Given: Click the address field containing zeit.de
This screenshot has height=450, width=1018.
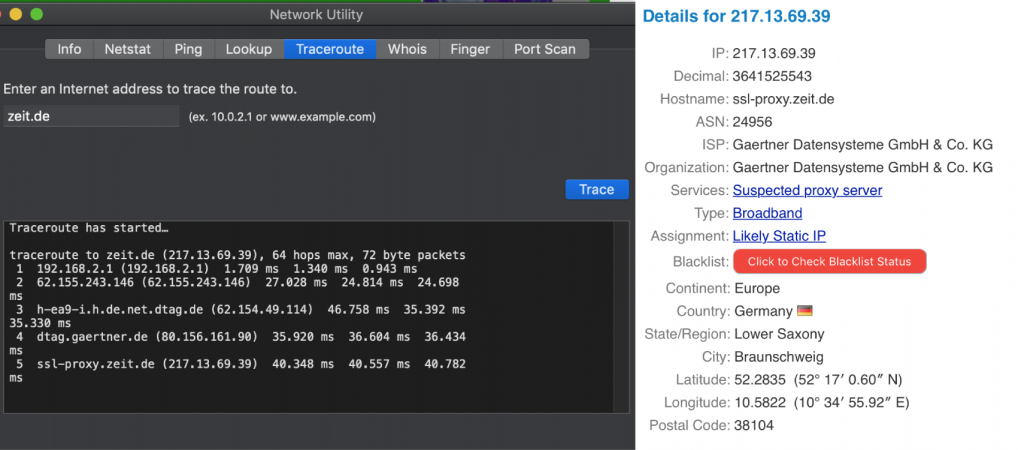Looking at the screenshot, I should point(91,116).
